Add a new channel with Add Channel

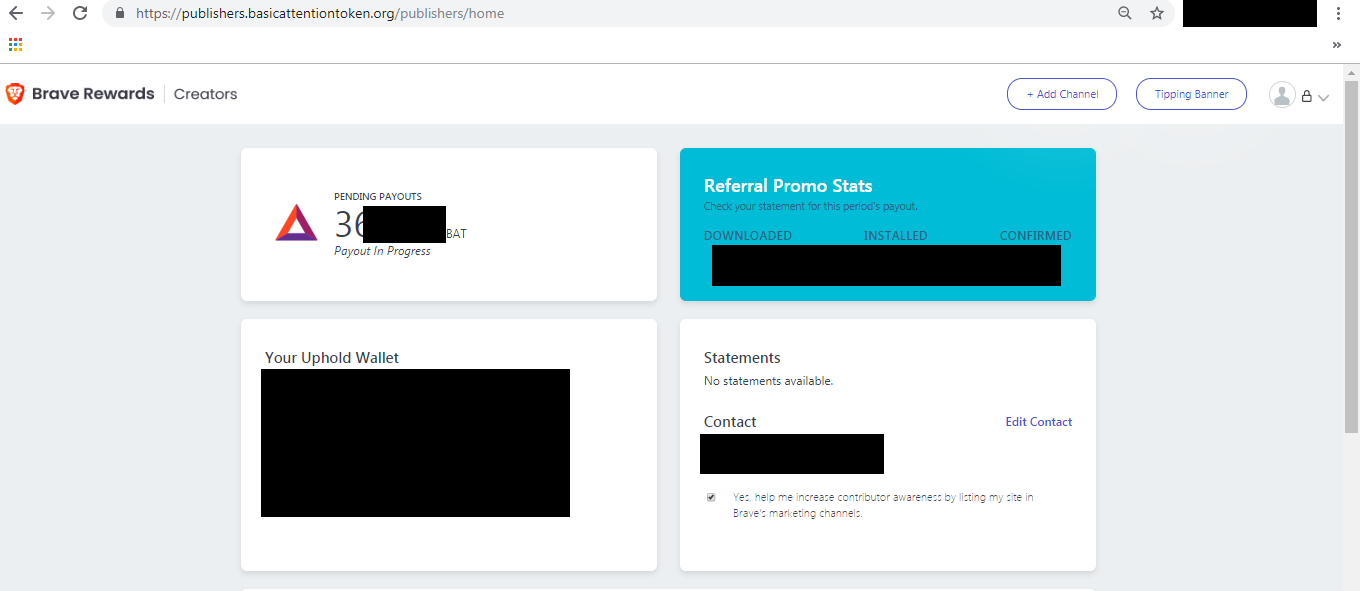[1062, 94]
